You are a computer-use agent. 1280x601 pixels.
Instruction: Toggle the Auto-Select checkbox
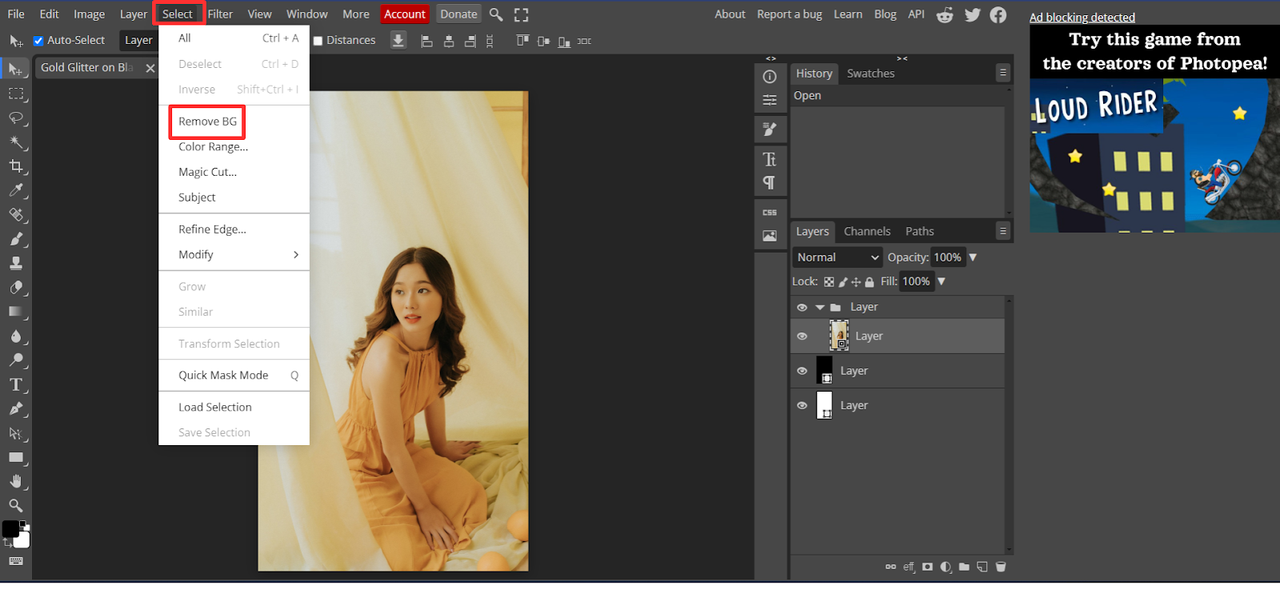(38, 41)
